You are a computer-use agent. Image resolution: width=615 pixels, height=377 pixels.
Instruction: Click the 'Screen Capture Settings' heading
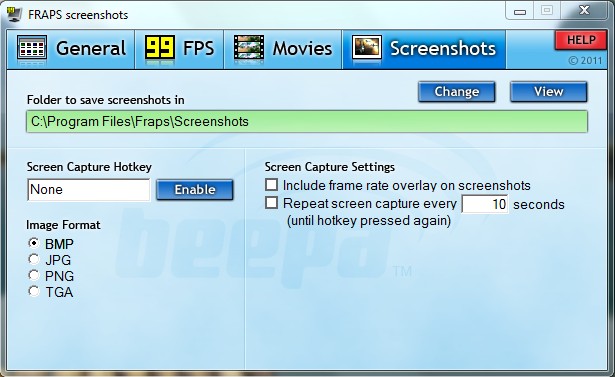click(329, 167)
